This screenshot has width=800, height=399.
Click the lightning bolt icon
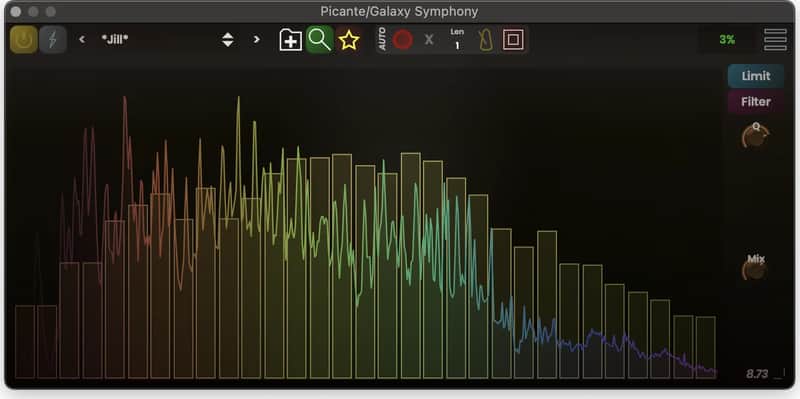pos(53,39)
